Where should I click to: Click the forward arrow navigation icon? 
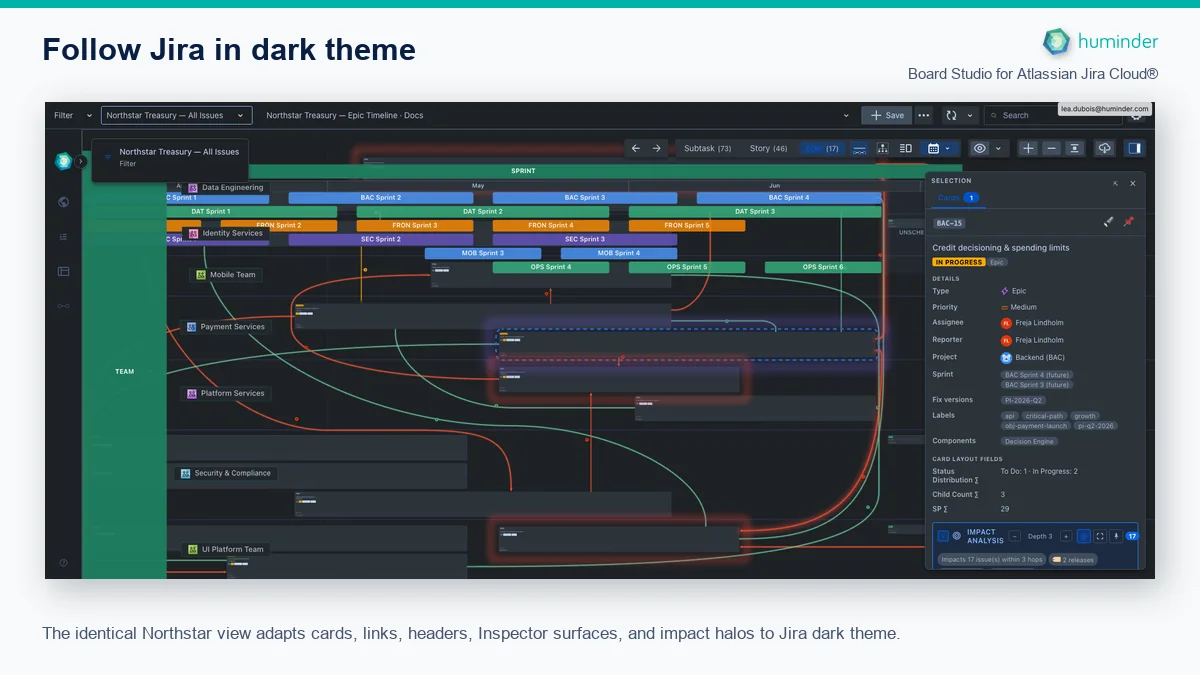tap(657, 148)
